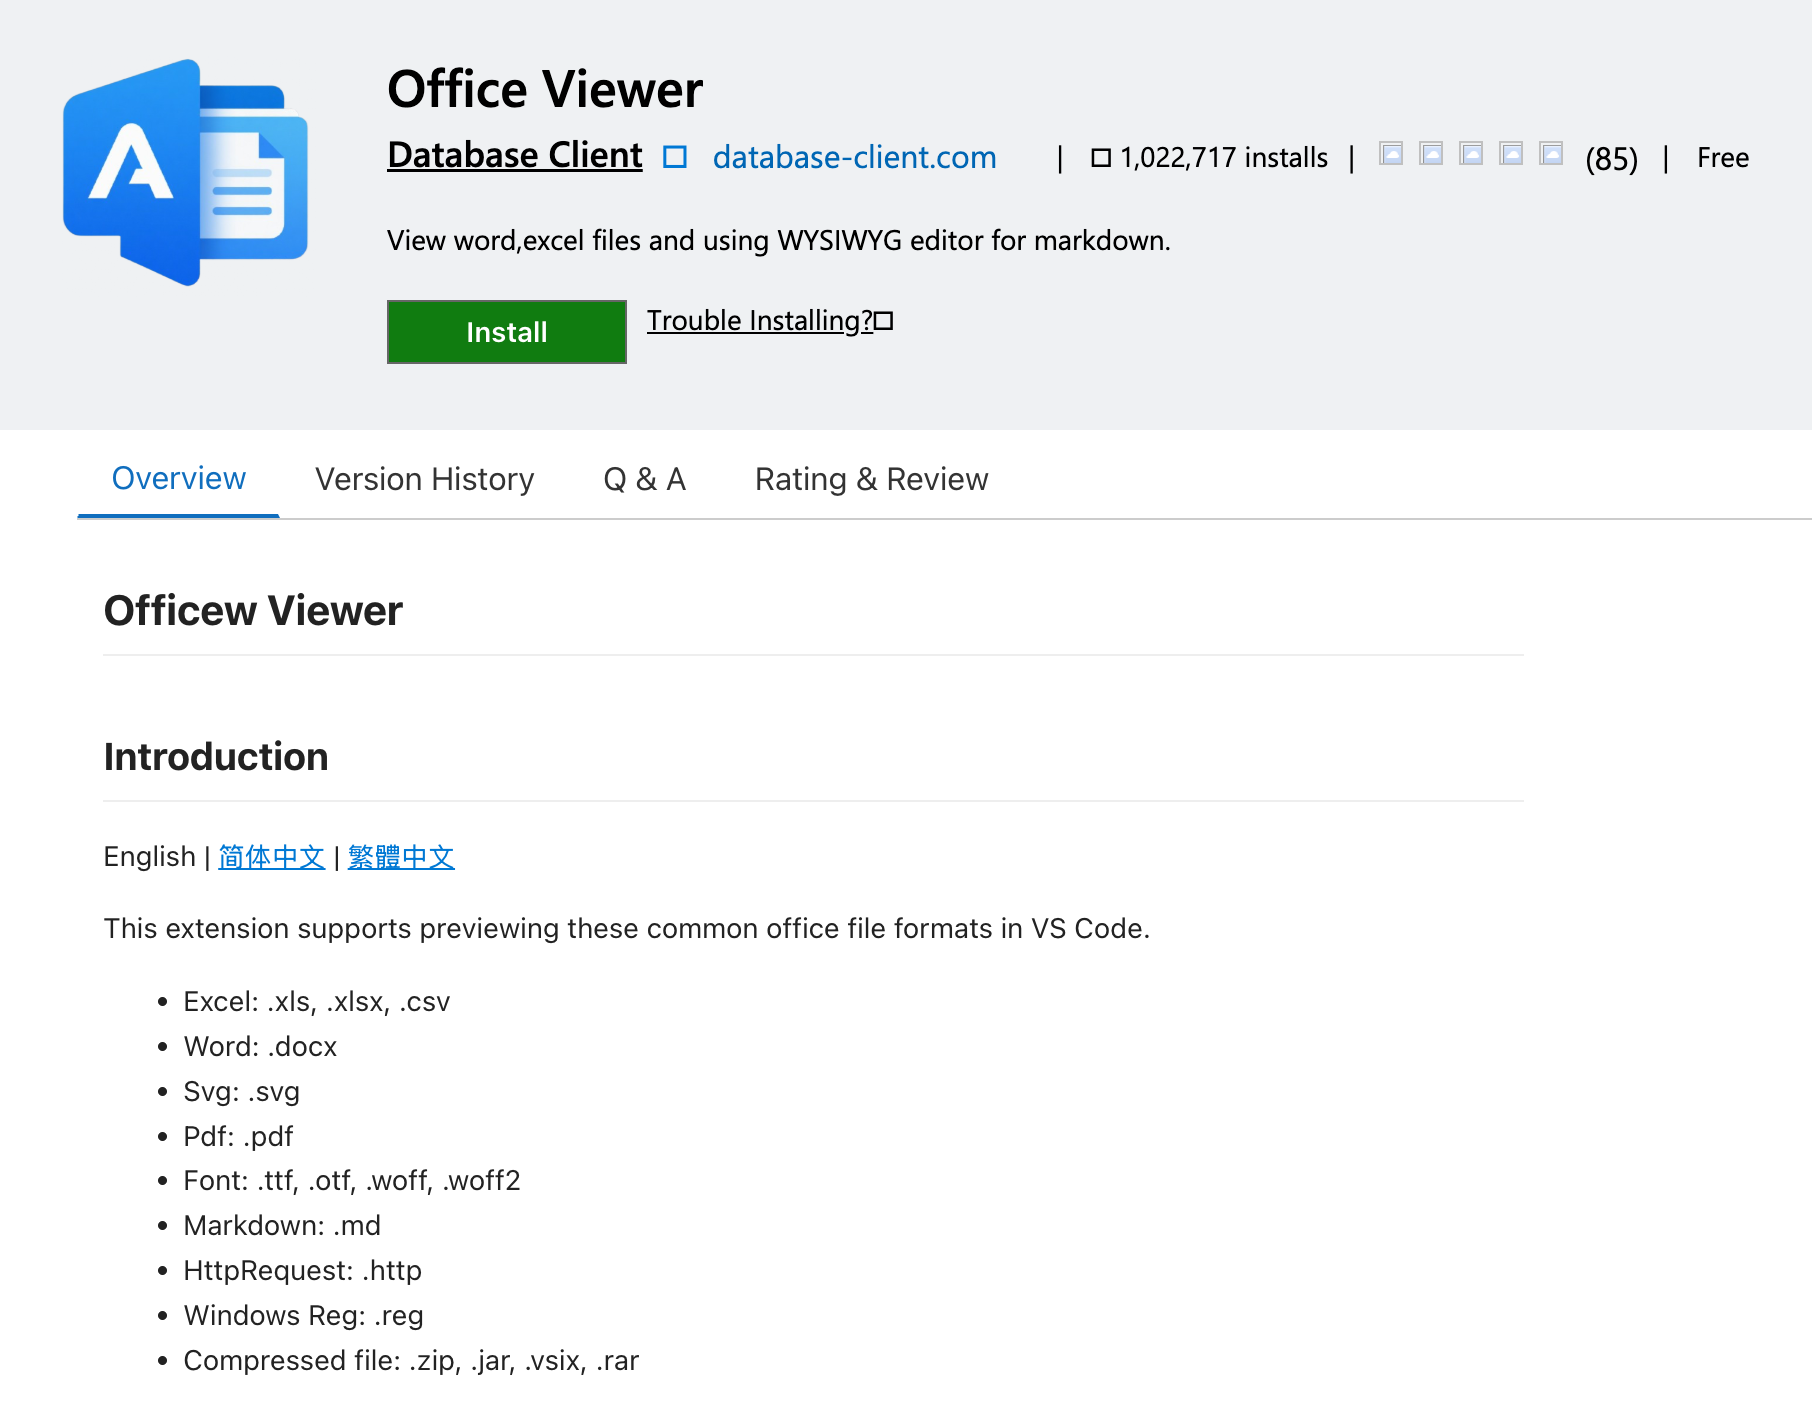Click the (85) review count
The width and height of the screenshot is (1812, 1421).
pyautogui.click(x=1612, y=158)
